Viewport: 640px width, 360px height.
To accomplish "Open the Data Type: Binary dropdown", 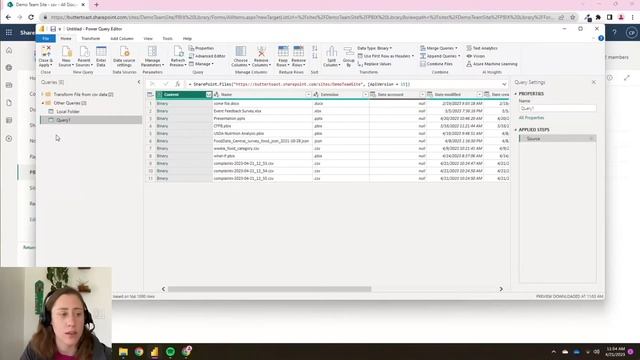I will pyautogui.click(x=375, y=48).
